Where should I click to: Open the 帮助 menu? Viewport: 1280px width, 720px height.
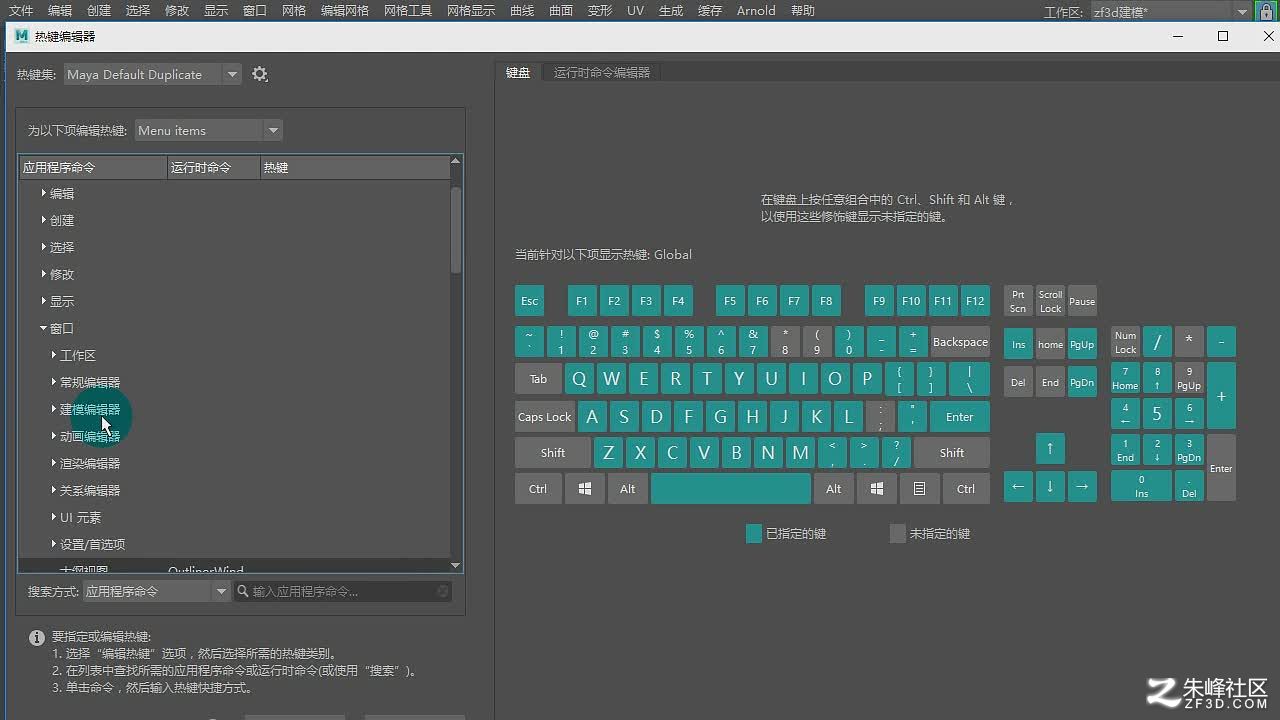803,10
